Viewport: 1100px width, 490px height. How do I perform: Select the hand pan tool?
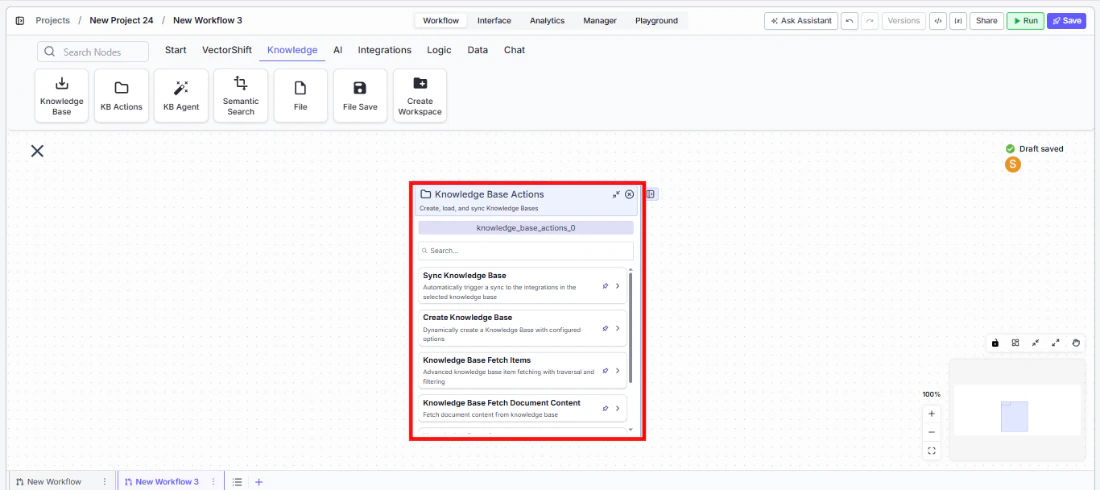click(x=1077, y=343)
